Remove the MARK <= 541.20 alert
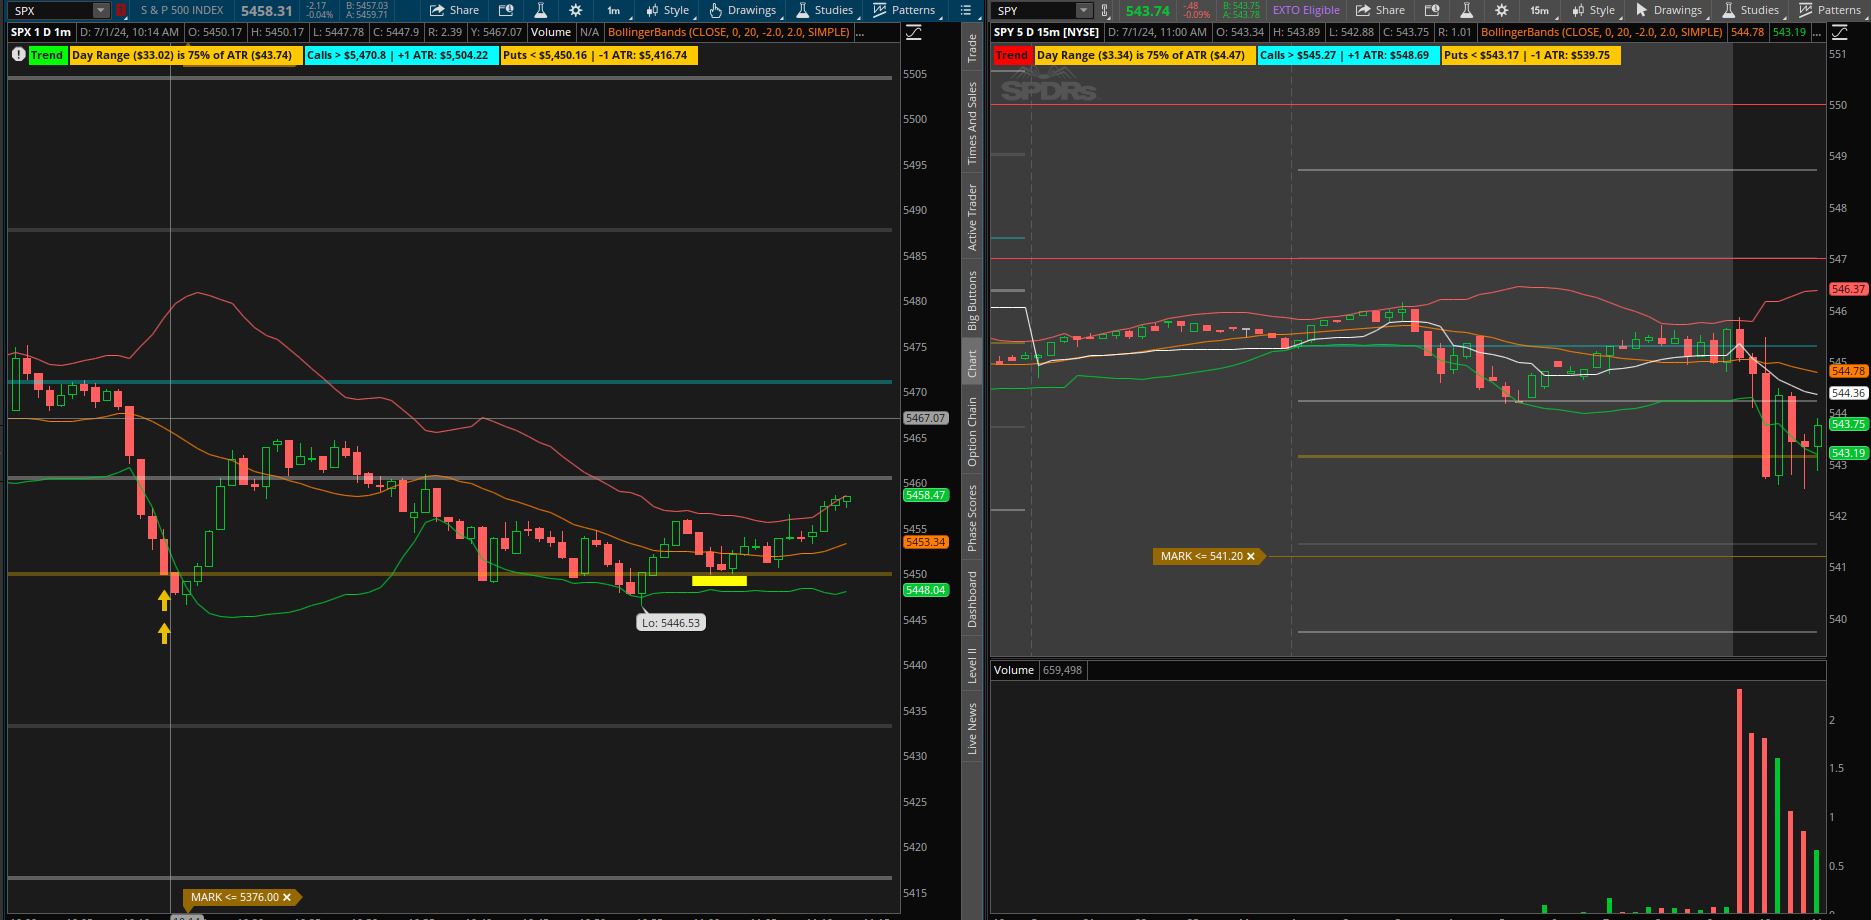1871x920 pixels. click(1250, 556)
